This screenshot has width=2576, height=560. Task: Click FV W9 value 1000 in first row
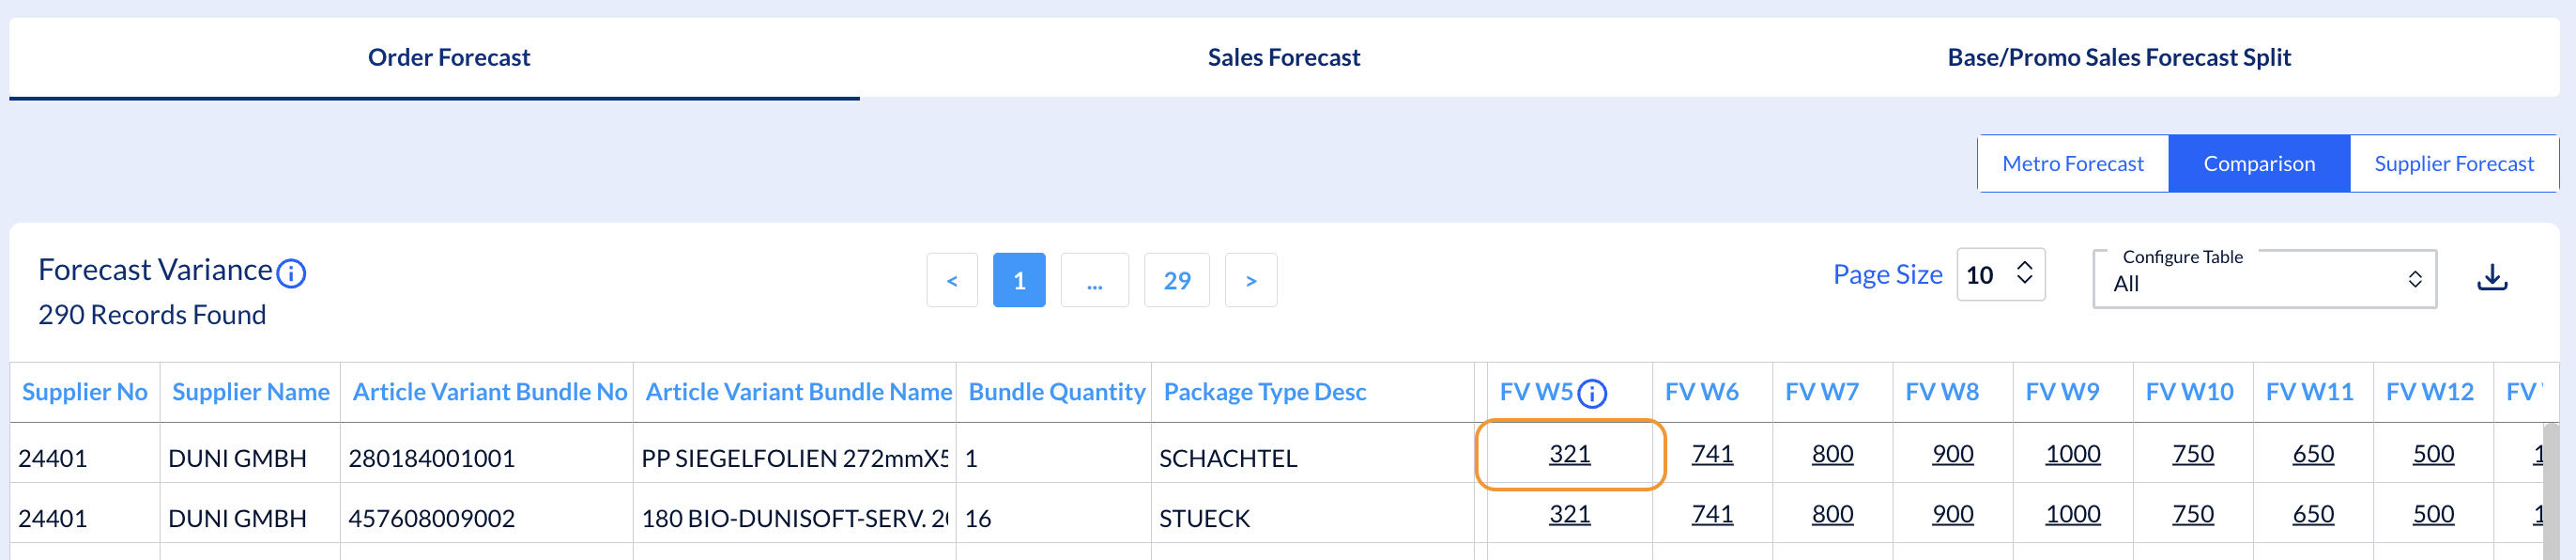[x=2072, y=454]
